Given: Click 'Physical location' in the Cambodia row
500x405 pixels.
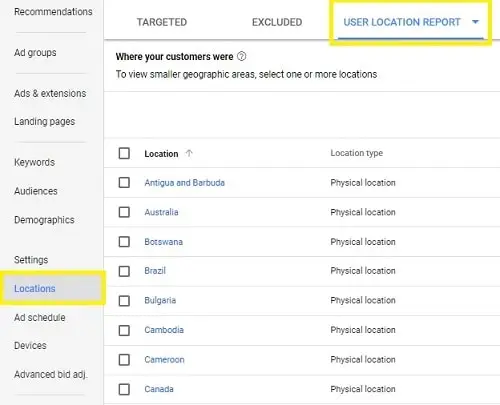Looking at the screenshot, I should (x=363, y=330).
